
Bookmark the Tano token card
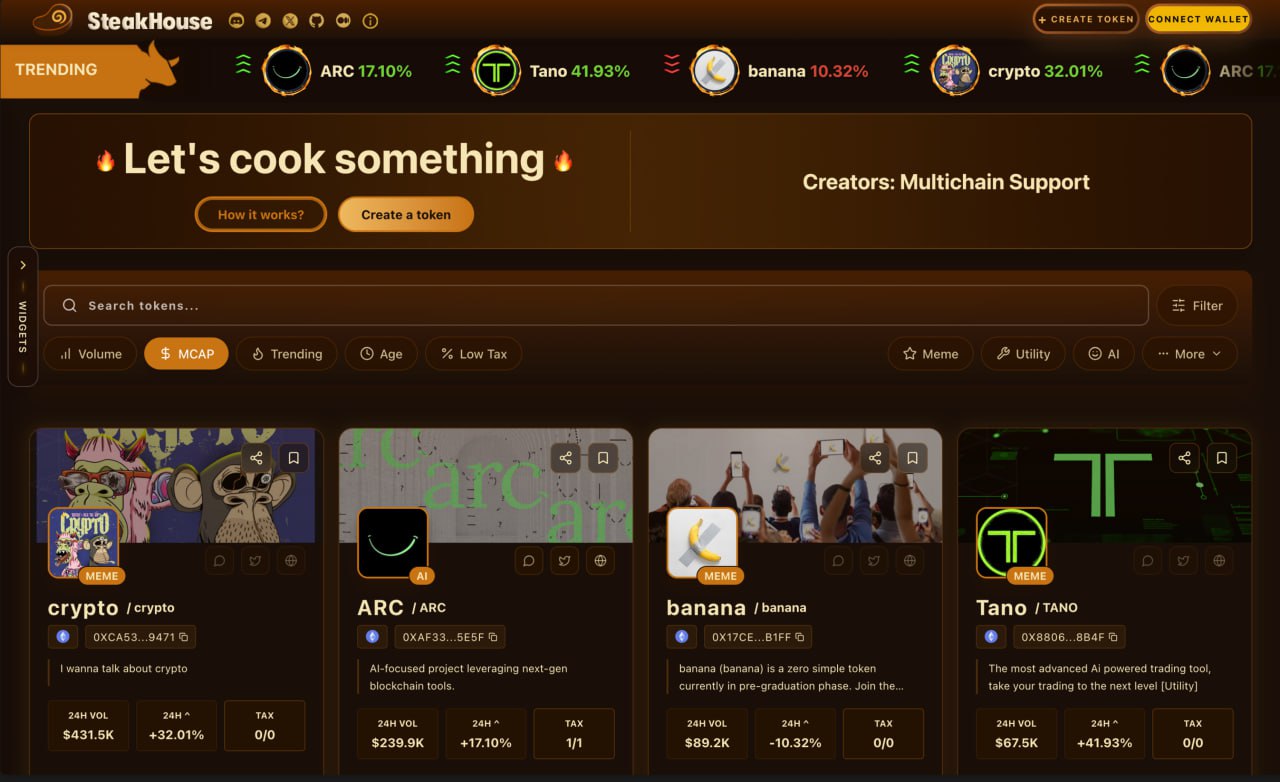click(1222, 458)
